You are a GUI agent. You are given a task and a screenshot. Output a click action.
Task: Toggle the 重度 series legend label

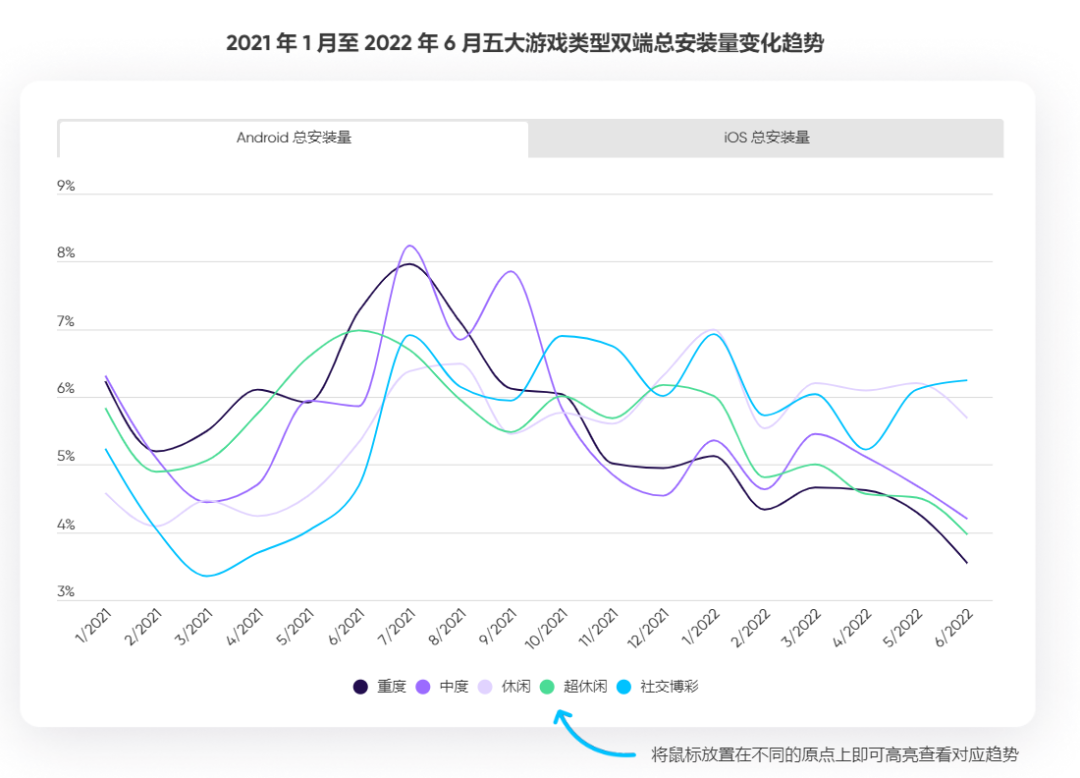[391, 687]
